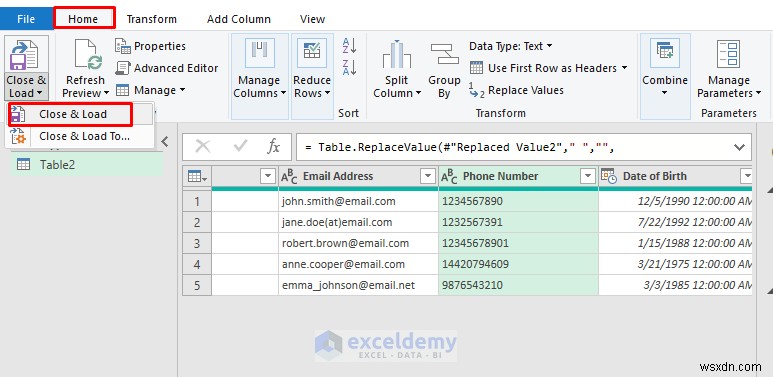The width and height of the screenshot is (773, 377).
Task: Open the Refresh Preview dropdown arrow
Action: coord(106,93)
